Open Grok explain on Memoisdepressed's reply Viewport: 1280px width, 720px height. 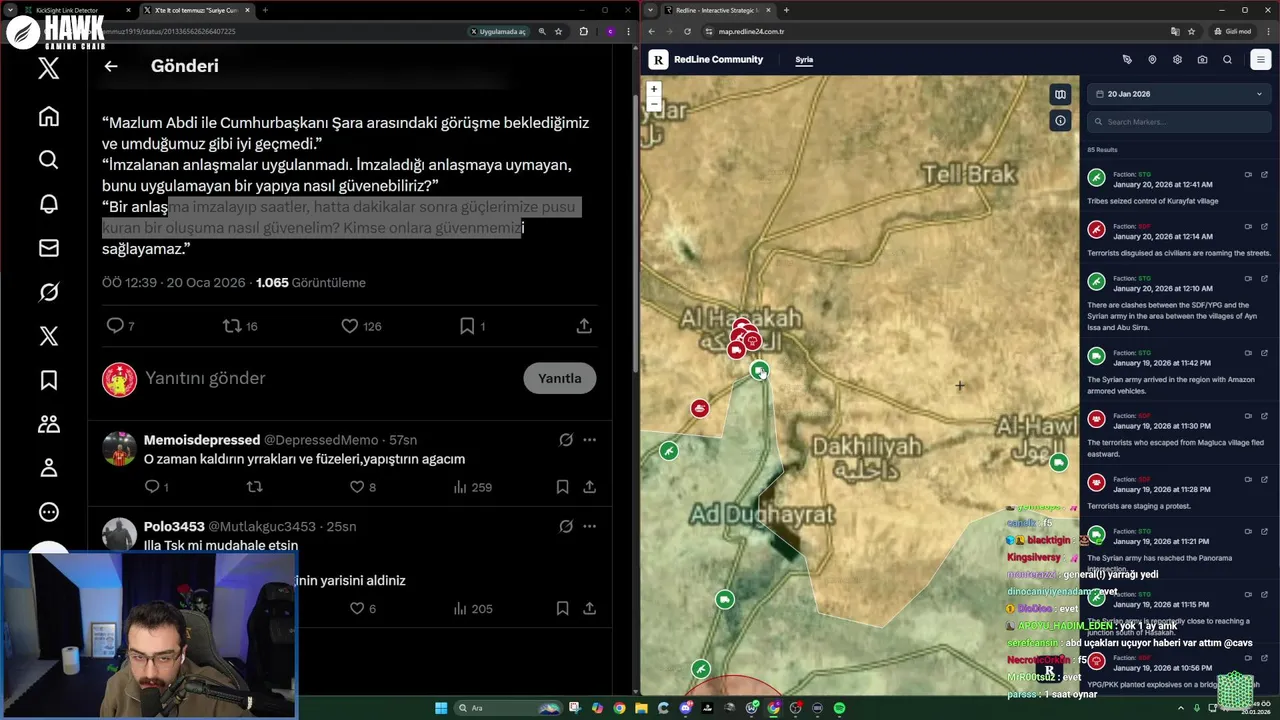pyautogui.click(x=565, y=440)
